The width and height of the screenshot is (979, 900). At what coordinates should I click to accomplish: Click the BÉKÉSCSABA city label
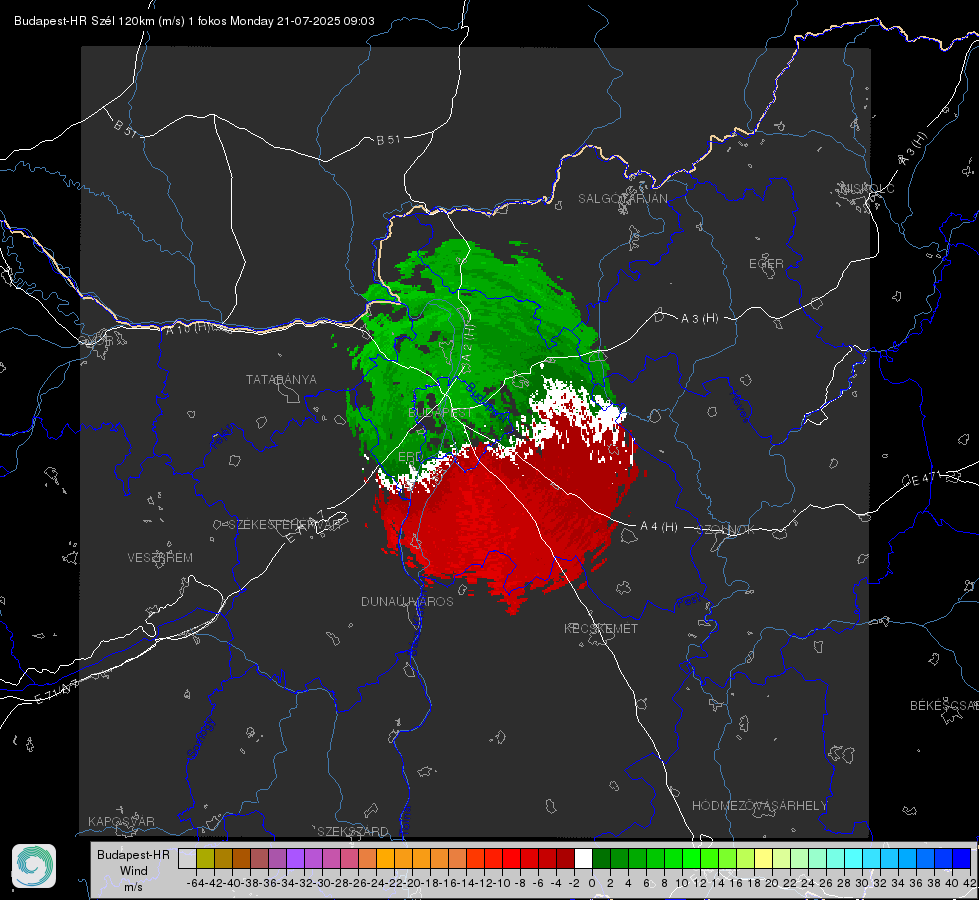click(x=944, y=706)
